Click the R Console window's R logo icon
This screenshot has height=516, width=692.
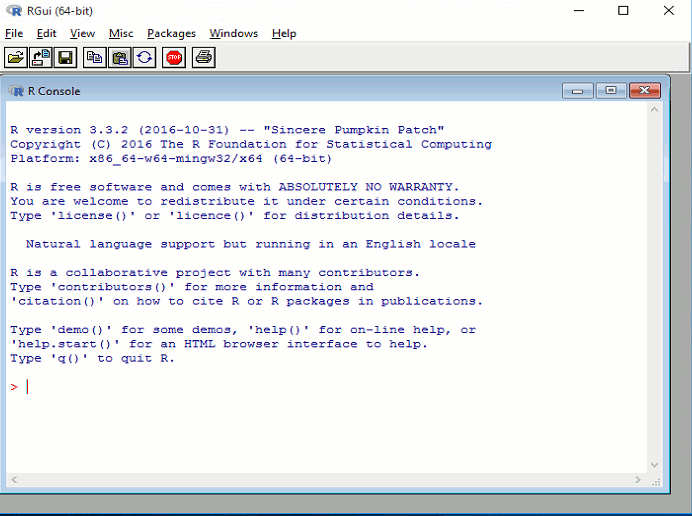click(x=16, y=91)
